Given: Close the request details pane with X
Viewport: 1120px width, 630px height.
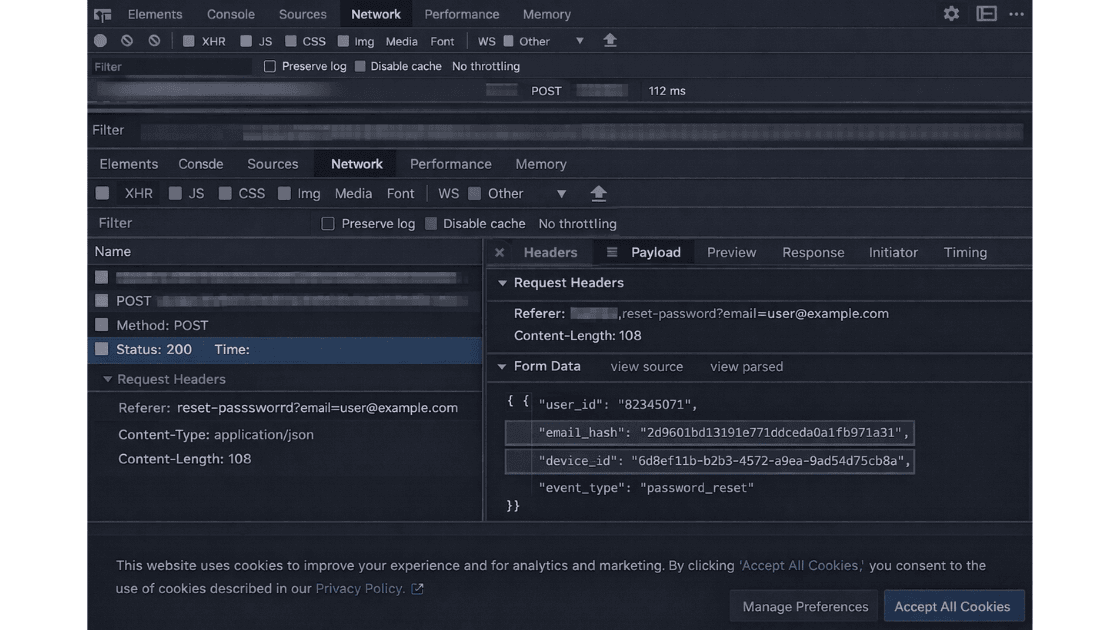Looking at the screenshot, I should coord(500,253).
